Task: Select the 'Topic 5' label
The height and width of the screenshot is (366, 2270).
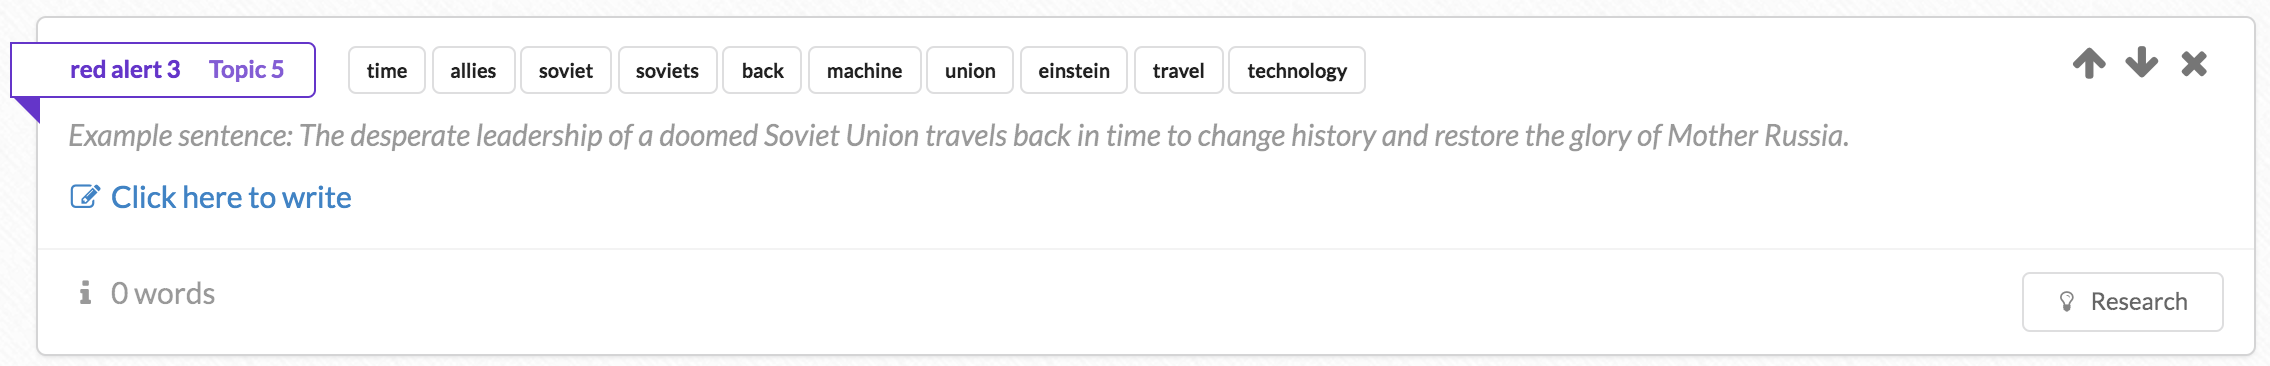Action: (246, 69)
